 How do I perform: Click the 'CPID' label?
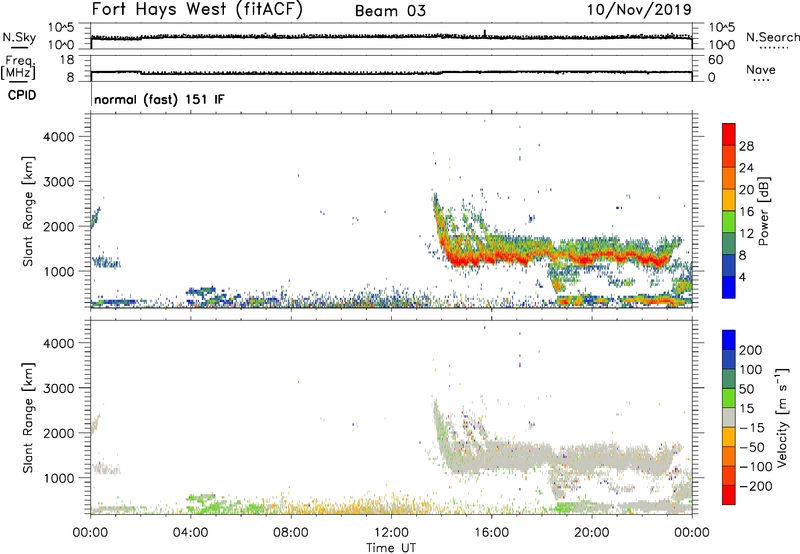(x=22, y=95)
